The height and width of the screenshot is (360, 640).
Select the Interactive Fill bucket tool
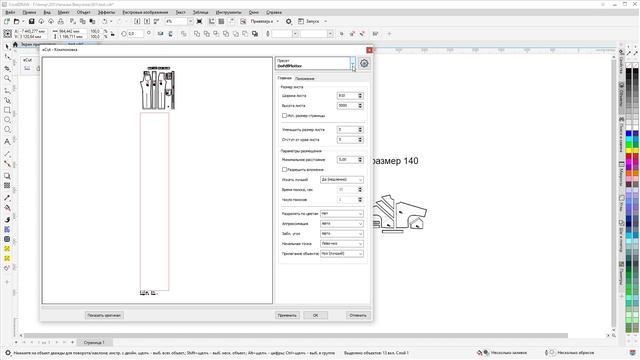click(7, 208)
